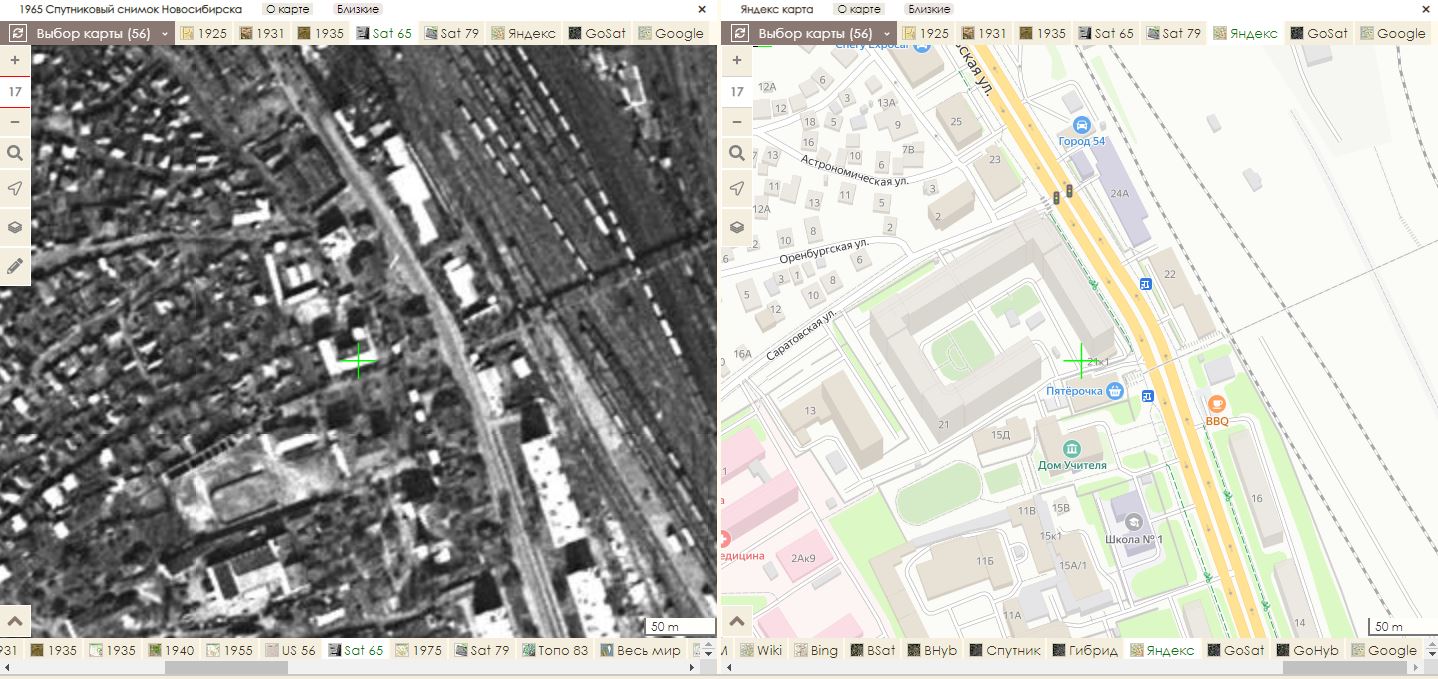This screenshot has height=679, width=1438.
Task: Open the layers tool on the left map
Action: tap(15, 227)
